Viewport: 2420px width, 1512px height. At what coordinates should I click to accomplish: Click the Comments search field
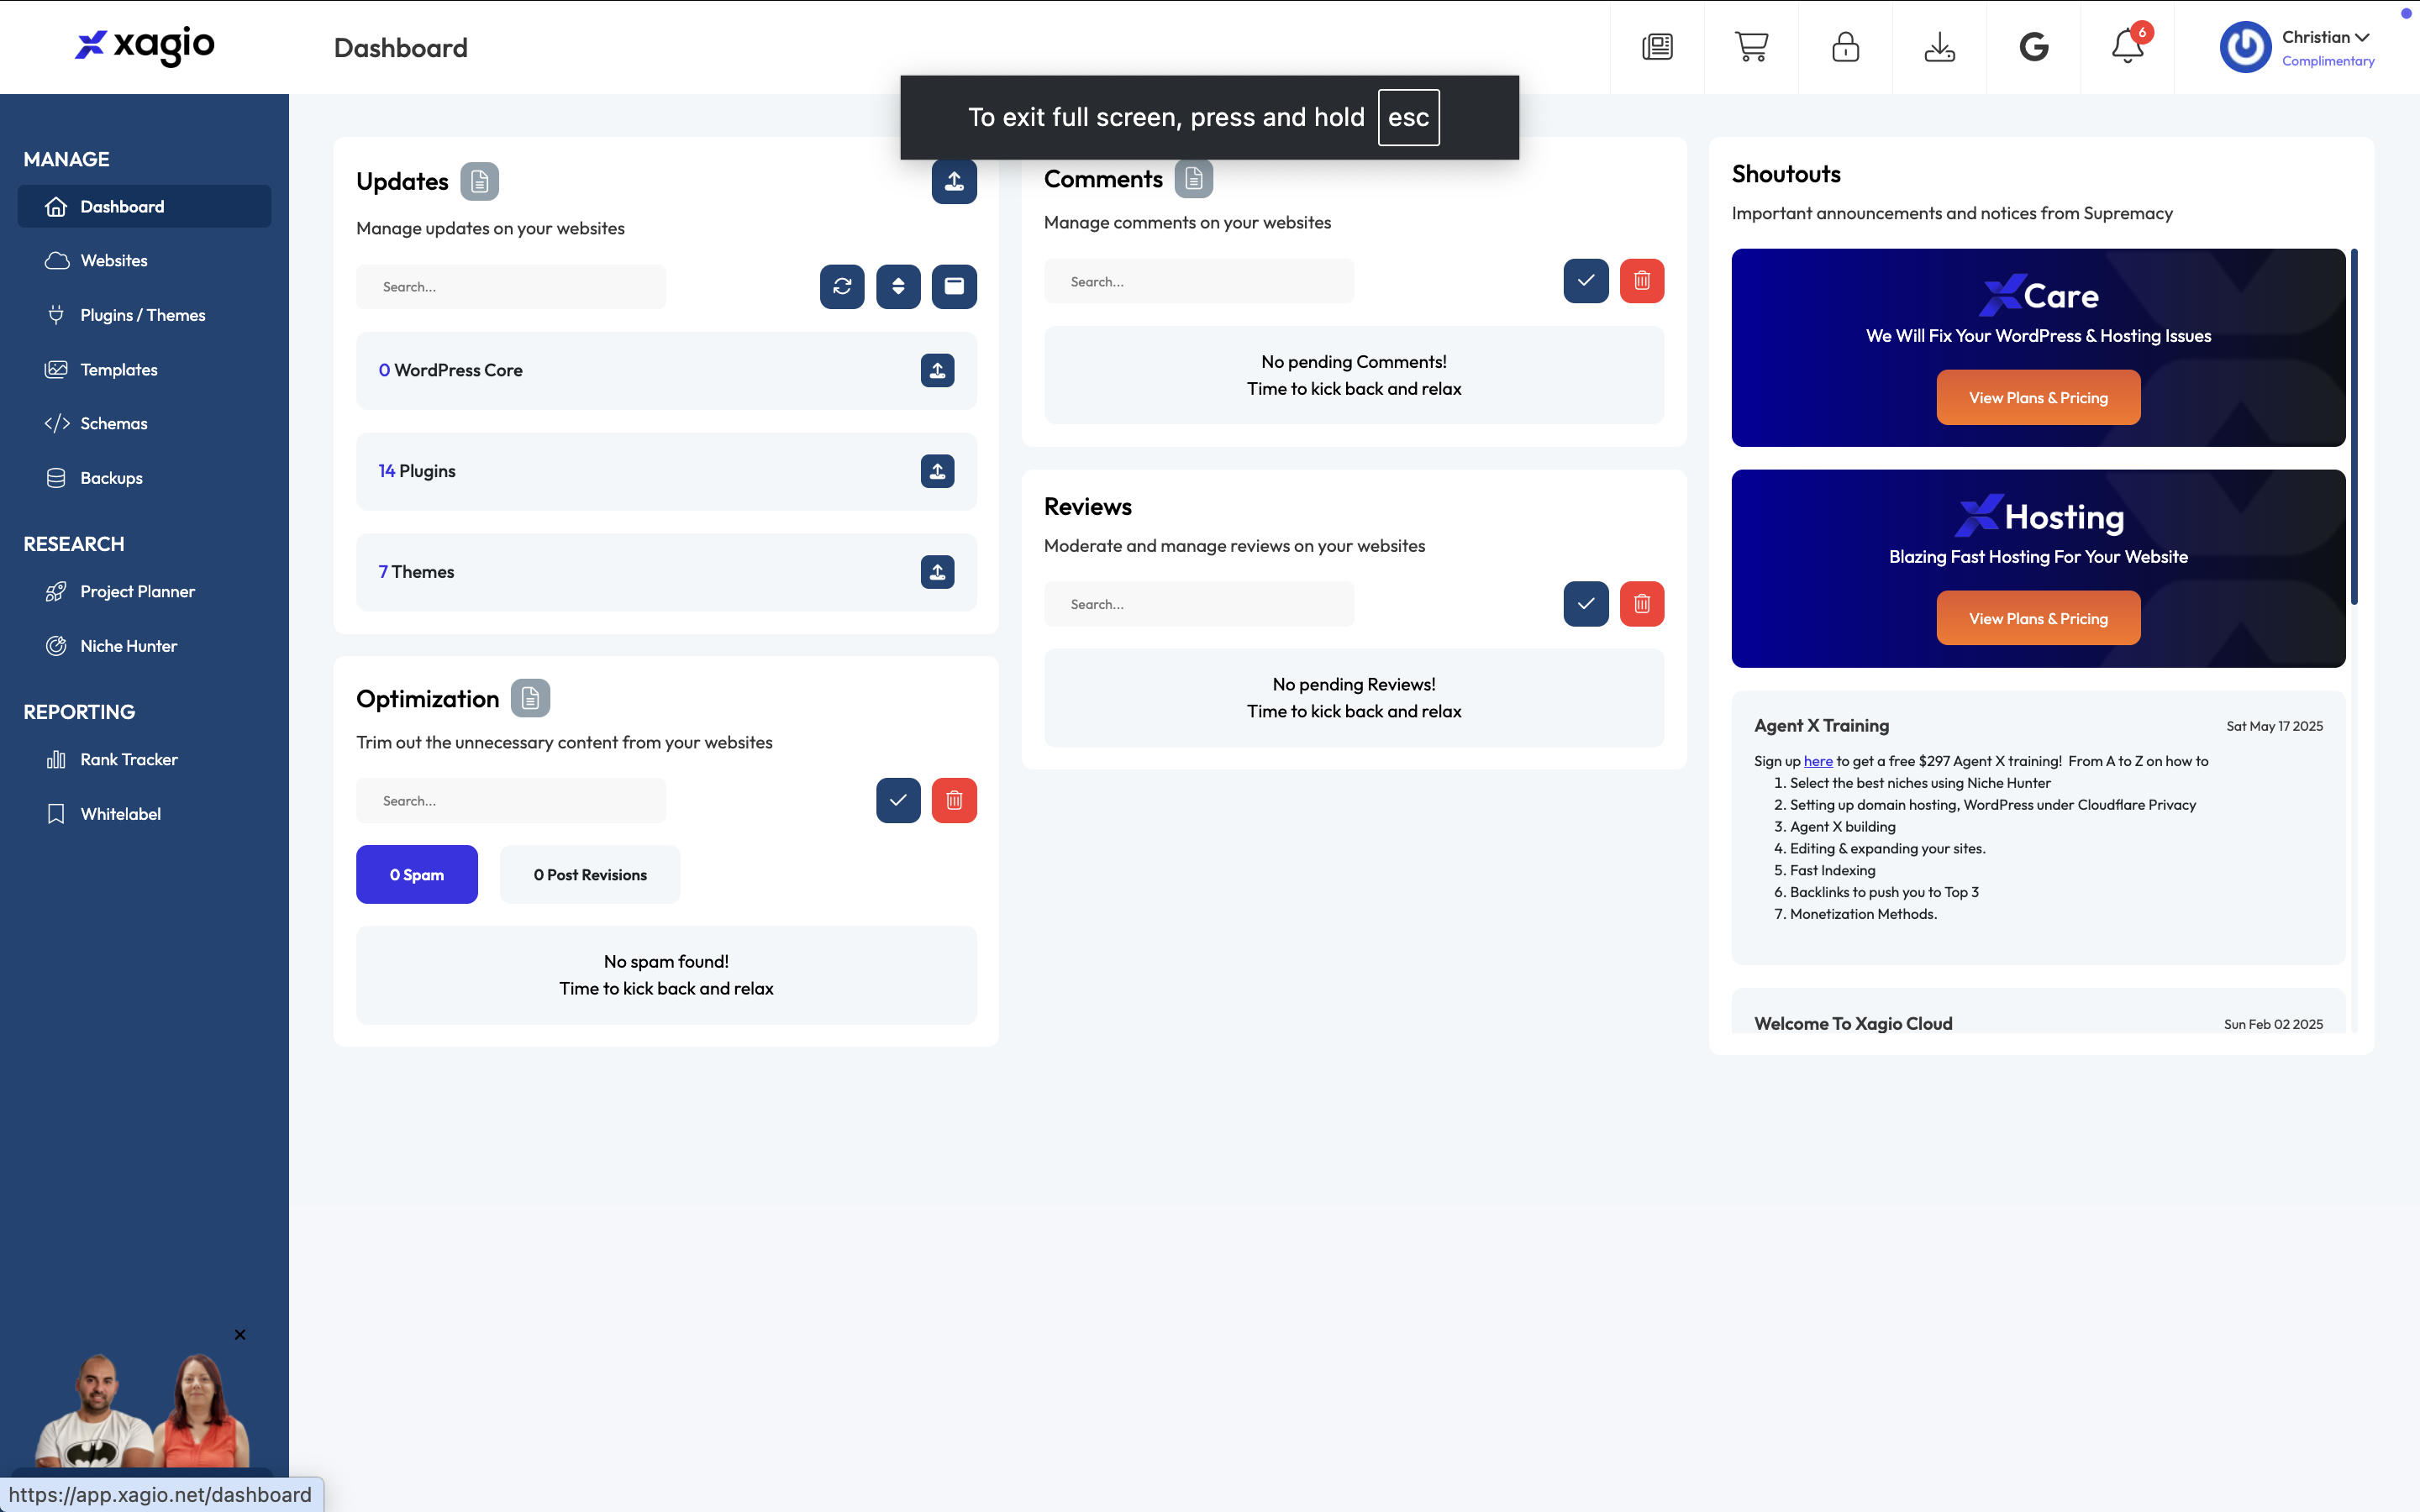point(1199,281)
